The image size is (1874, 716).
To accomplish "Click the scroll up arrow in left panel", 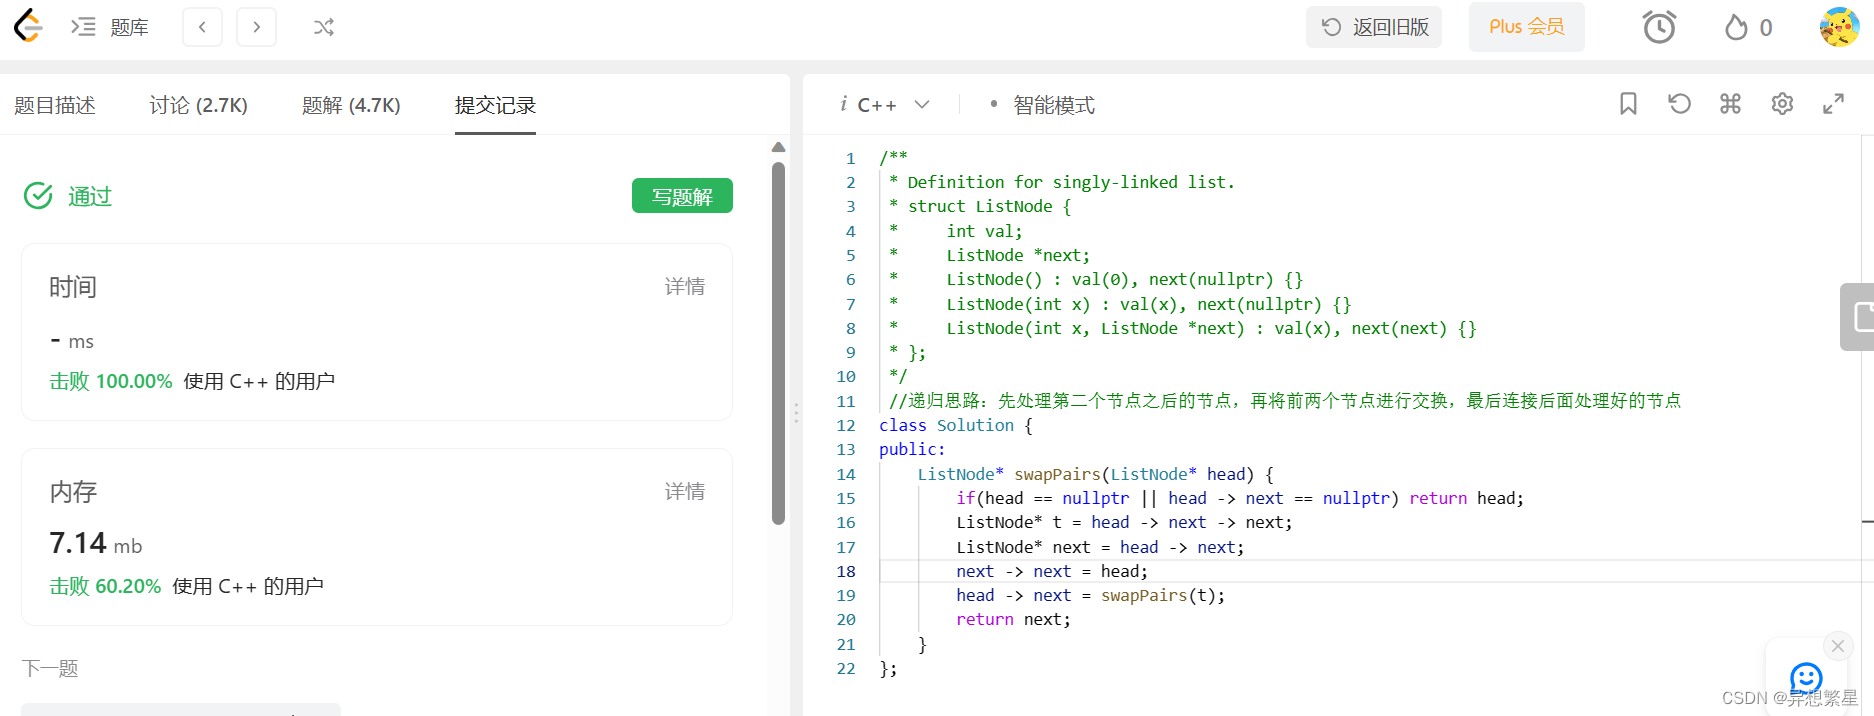I will (778, 148).
